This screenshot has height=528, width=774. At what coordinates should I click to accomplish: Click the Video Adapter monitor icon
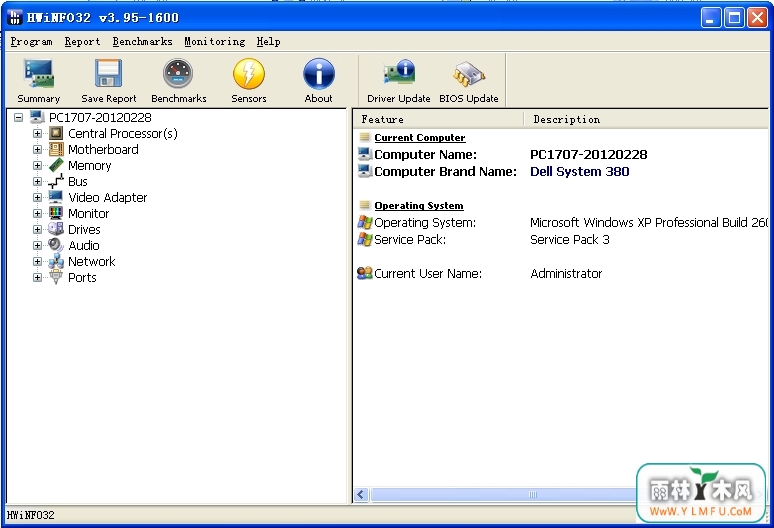pos(56,197)
